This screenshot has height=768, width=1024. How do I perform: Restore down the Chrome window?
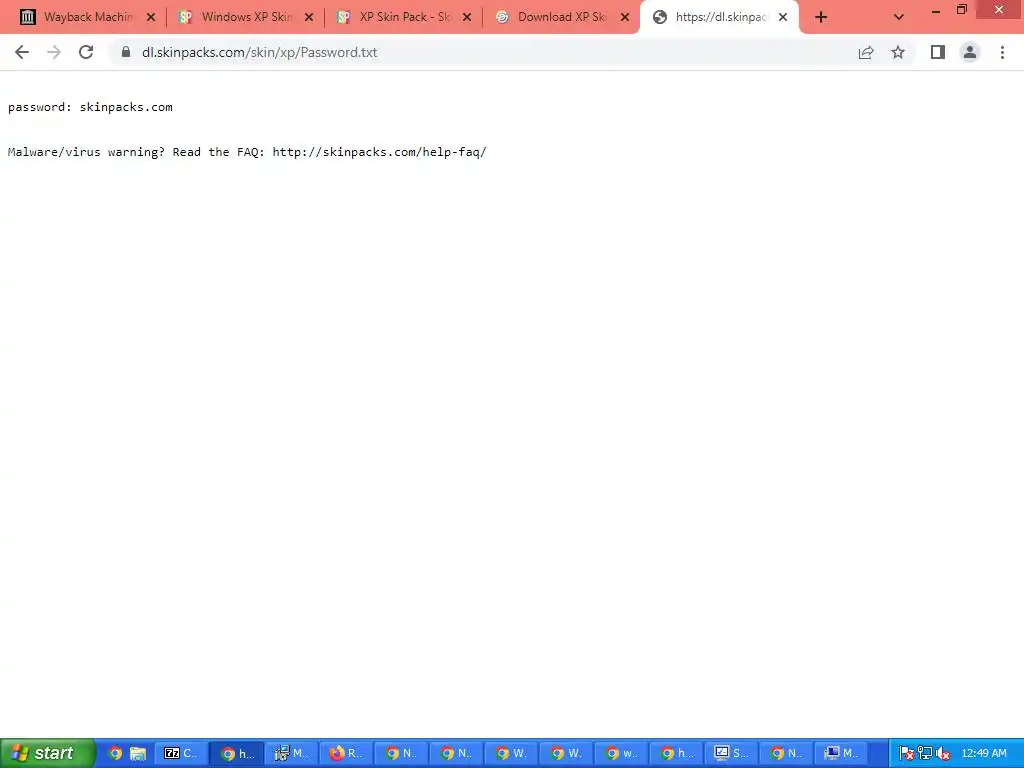(x=961, y=10)
